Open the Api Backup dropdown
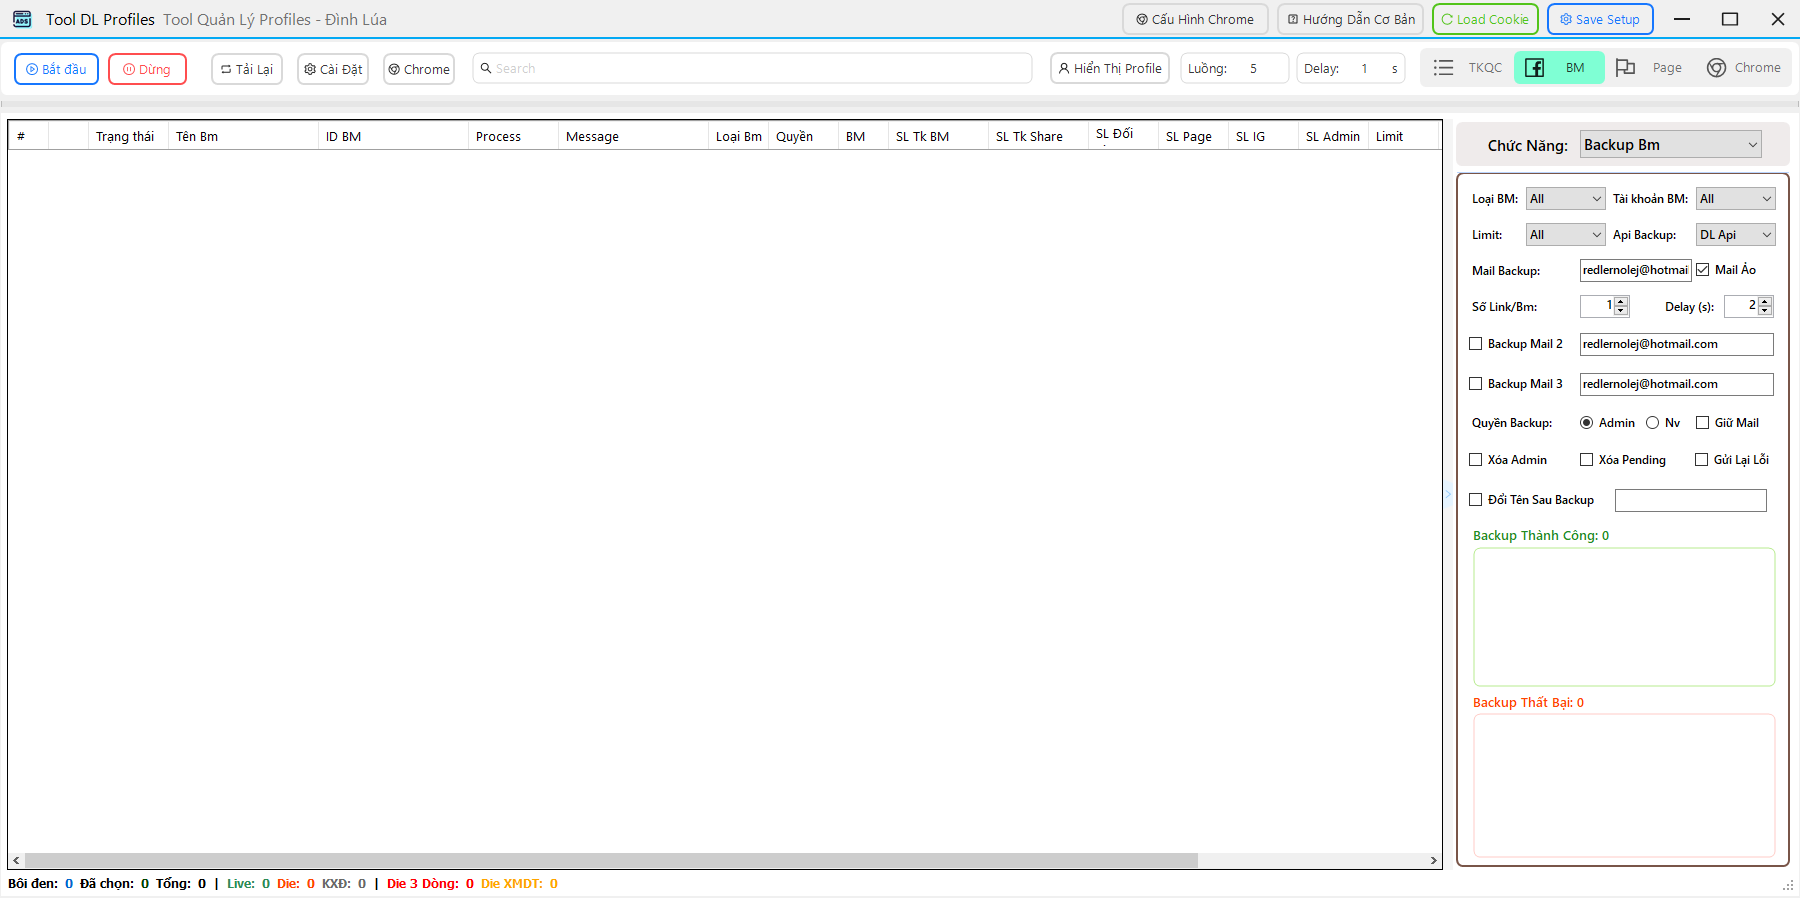Screen dimensions: 1800x898 tap(1736, 235)
